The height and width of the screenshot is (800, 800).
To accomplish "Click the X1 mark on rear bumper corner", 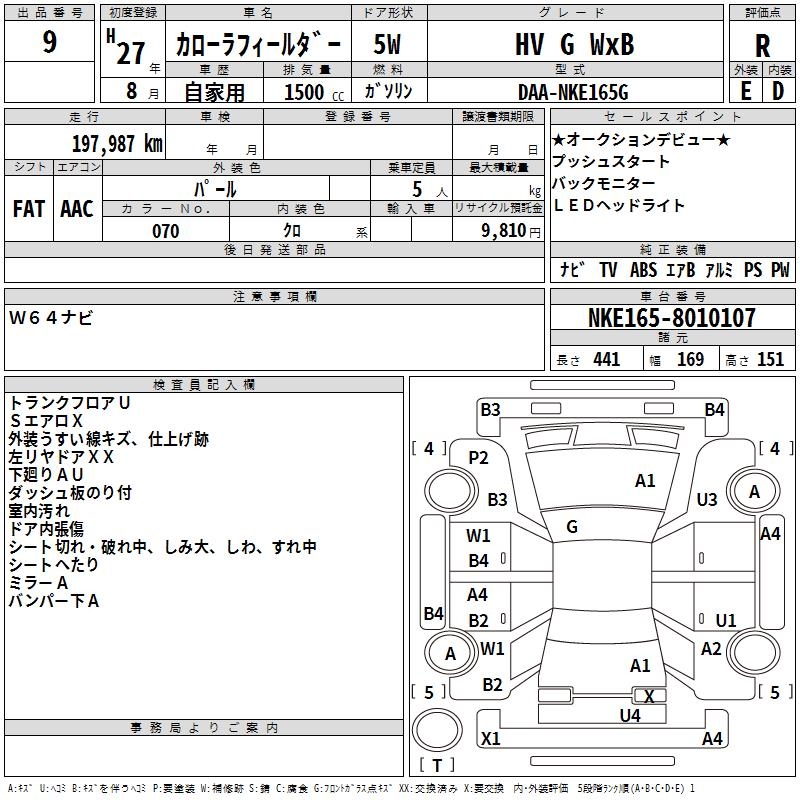I will point(490,739).
